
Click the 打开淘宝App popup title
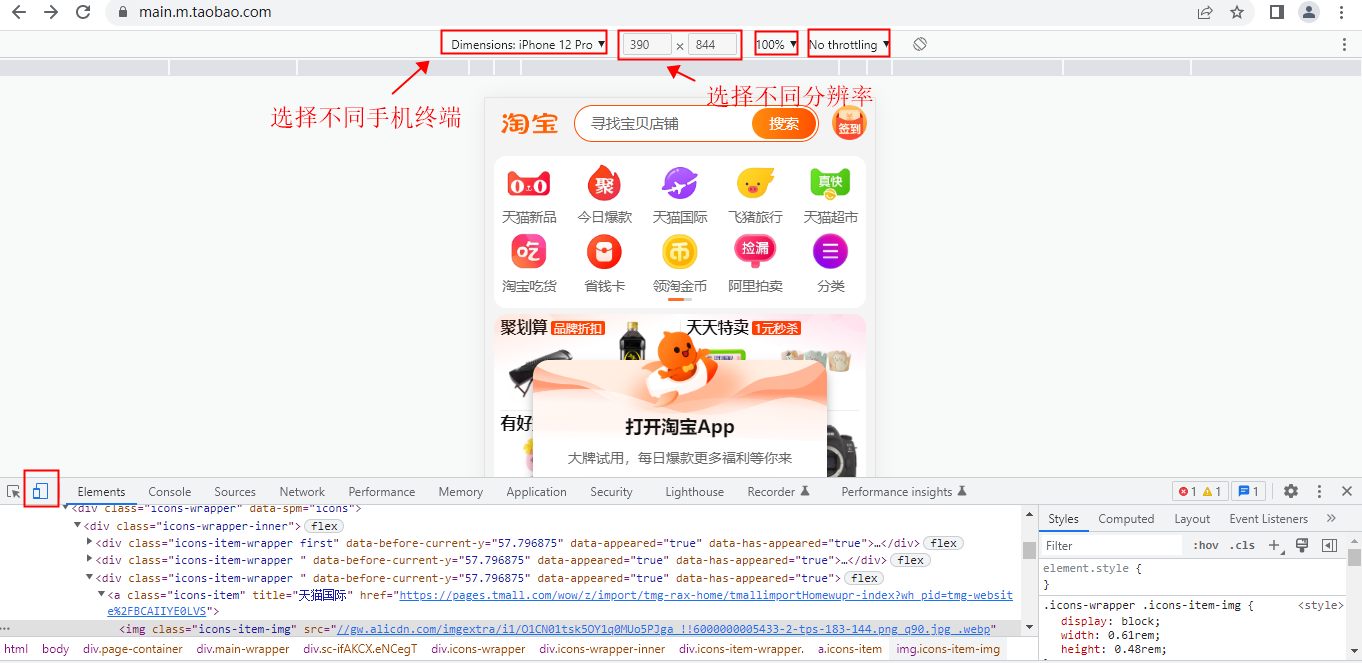(680, 427)
